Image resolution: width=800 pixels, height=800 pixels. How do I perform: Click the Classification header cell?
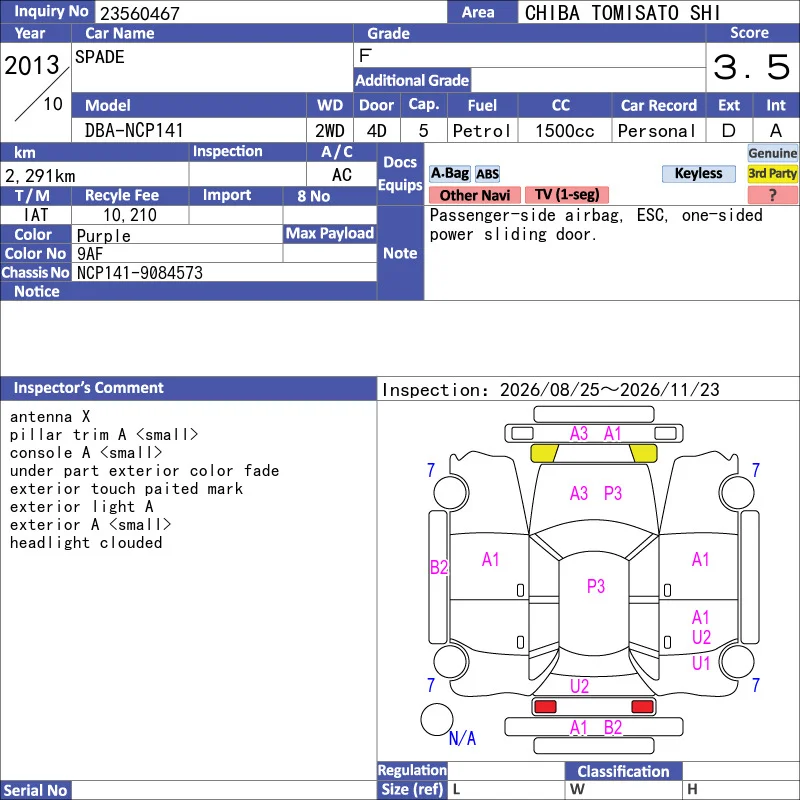pyautogui.click(x=623, y=771)
